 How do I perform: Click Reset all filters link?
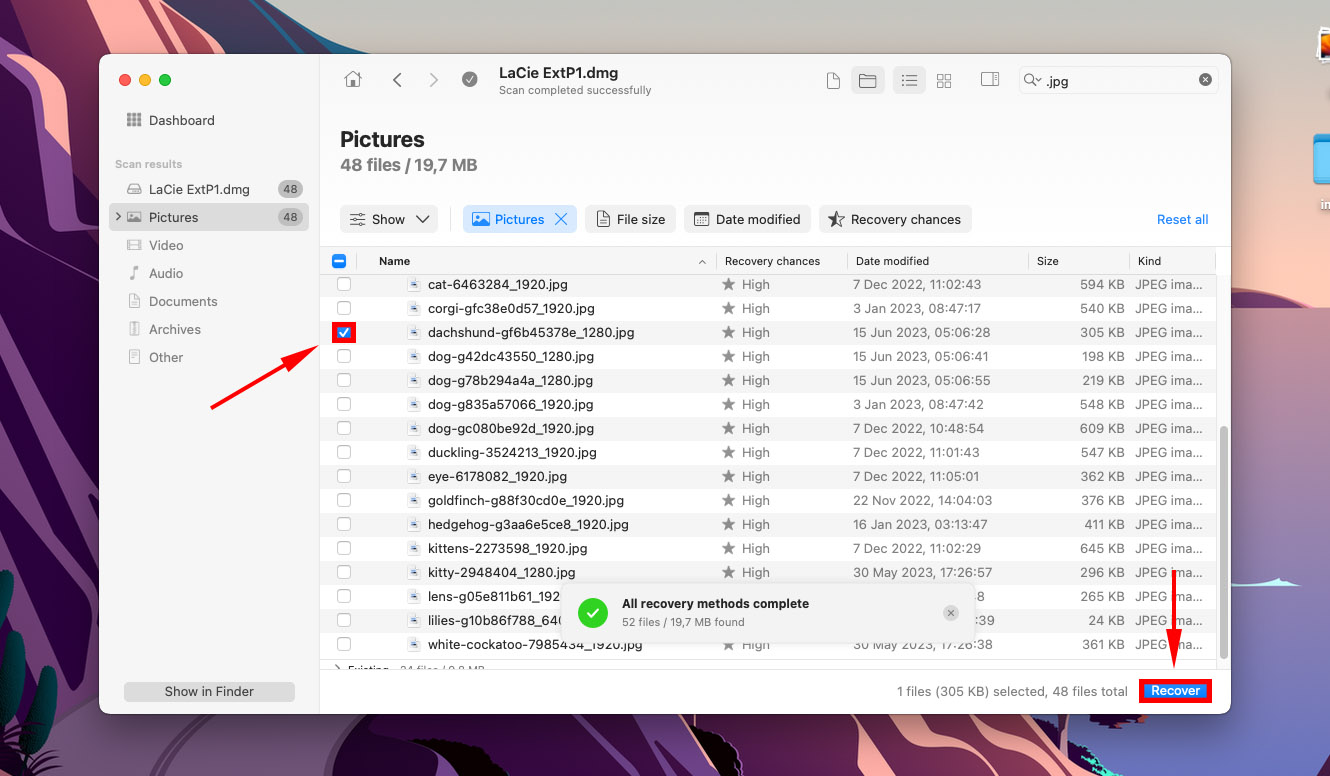(1183, 219)
